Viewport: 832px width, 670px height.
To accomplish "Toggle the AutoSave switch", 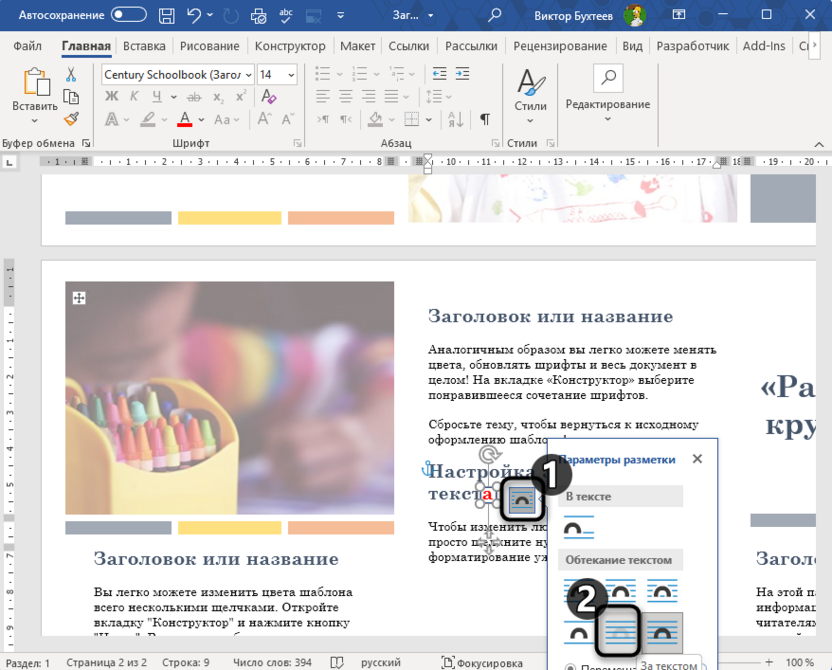I will [129, 15].
